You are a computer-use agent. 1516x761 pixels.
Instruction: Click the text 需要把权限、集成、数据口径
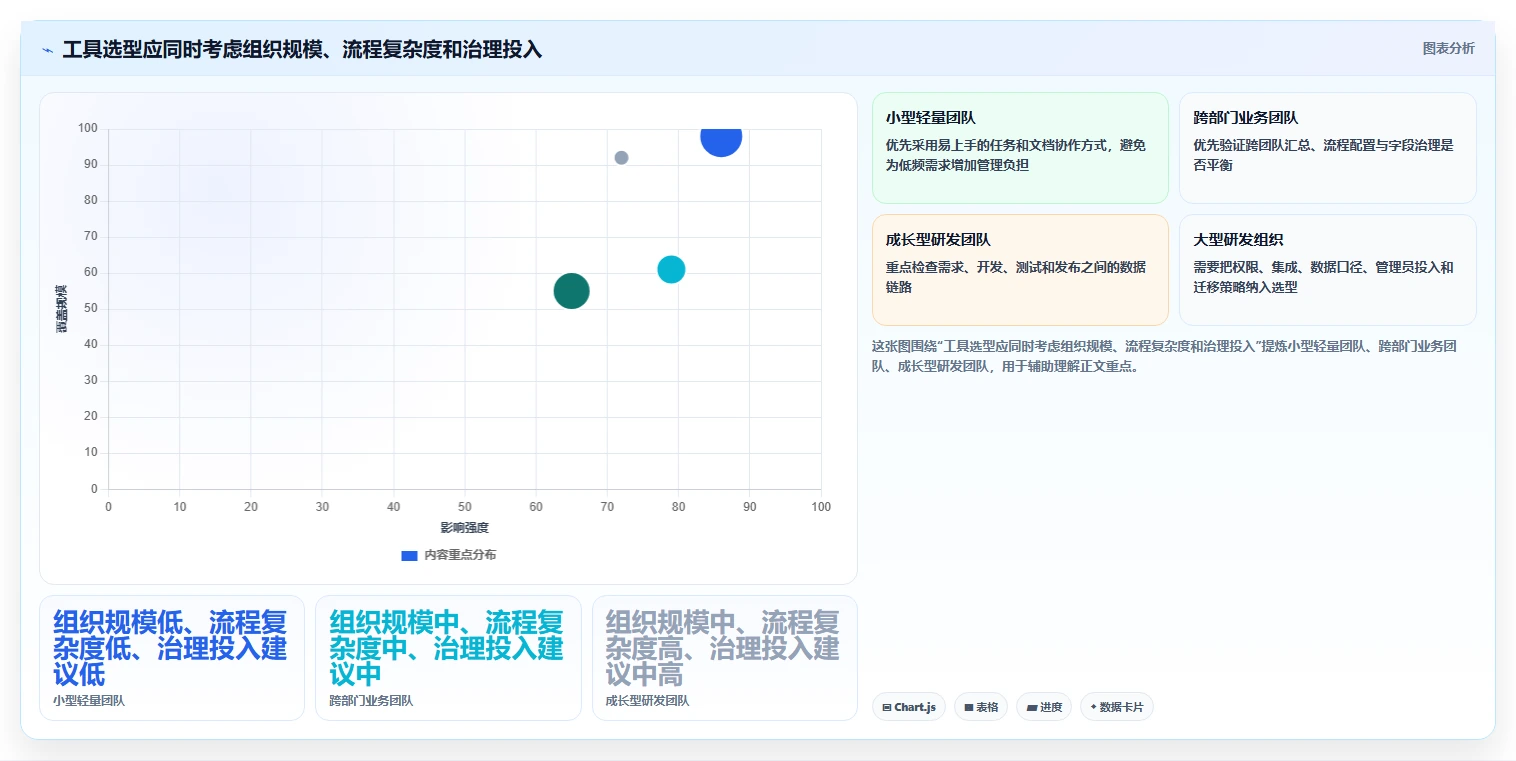click(x=1323, y=277)
